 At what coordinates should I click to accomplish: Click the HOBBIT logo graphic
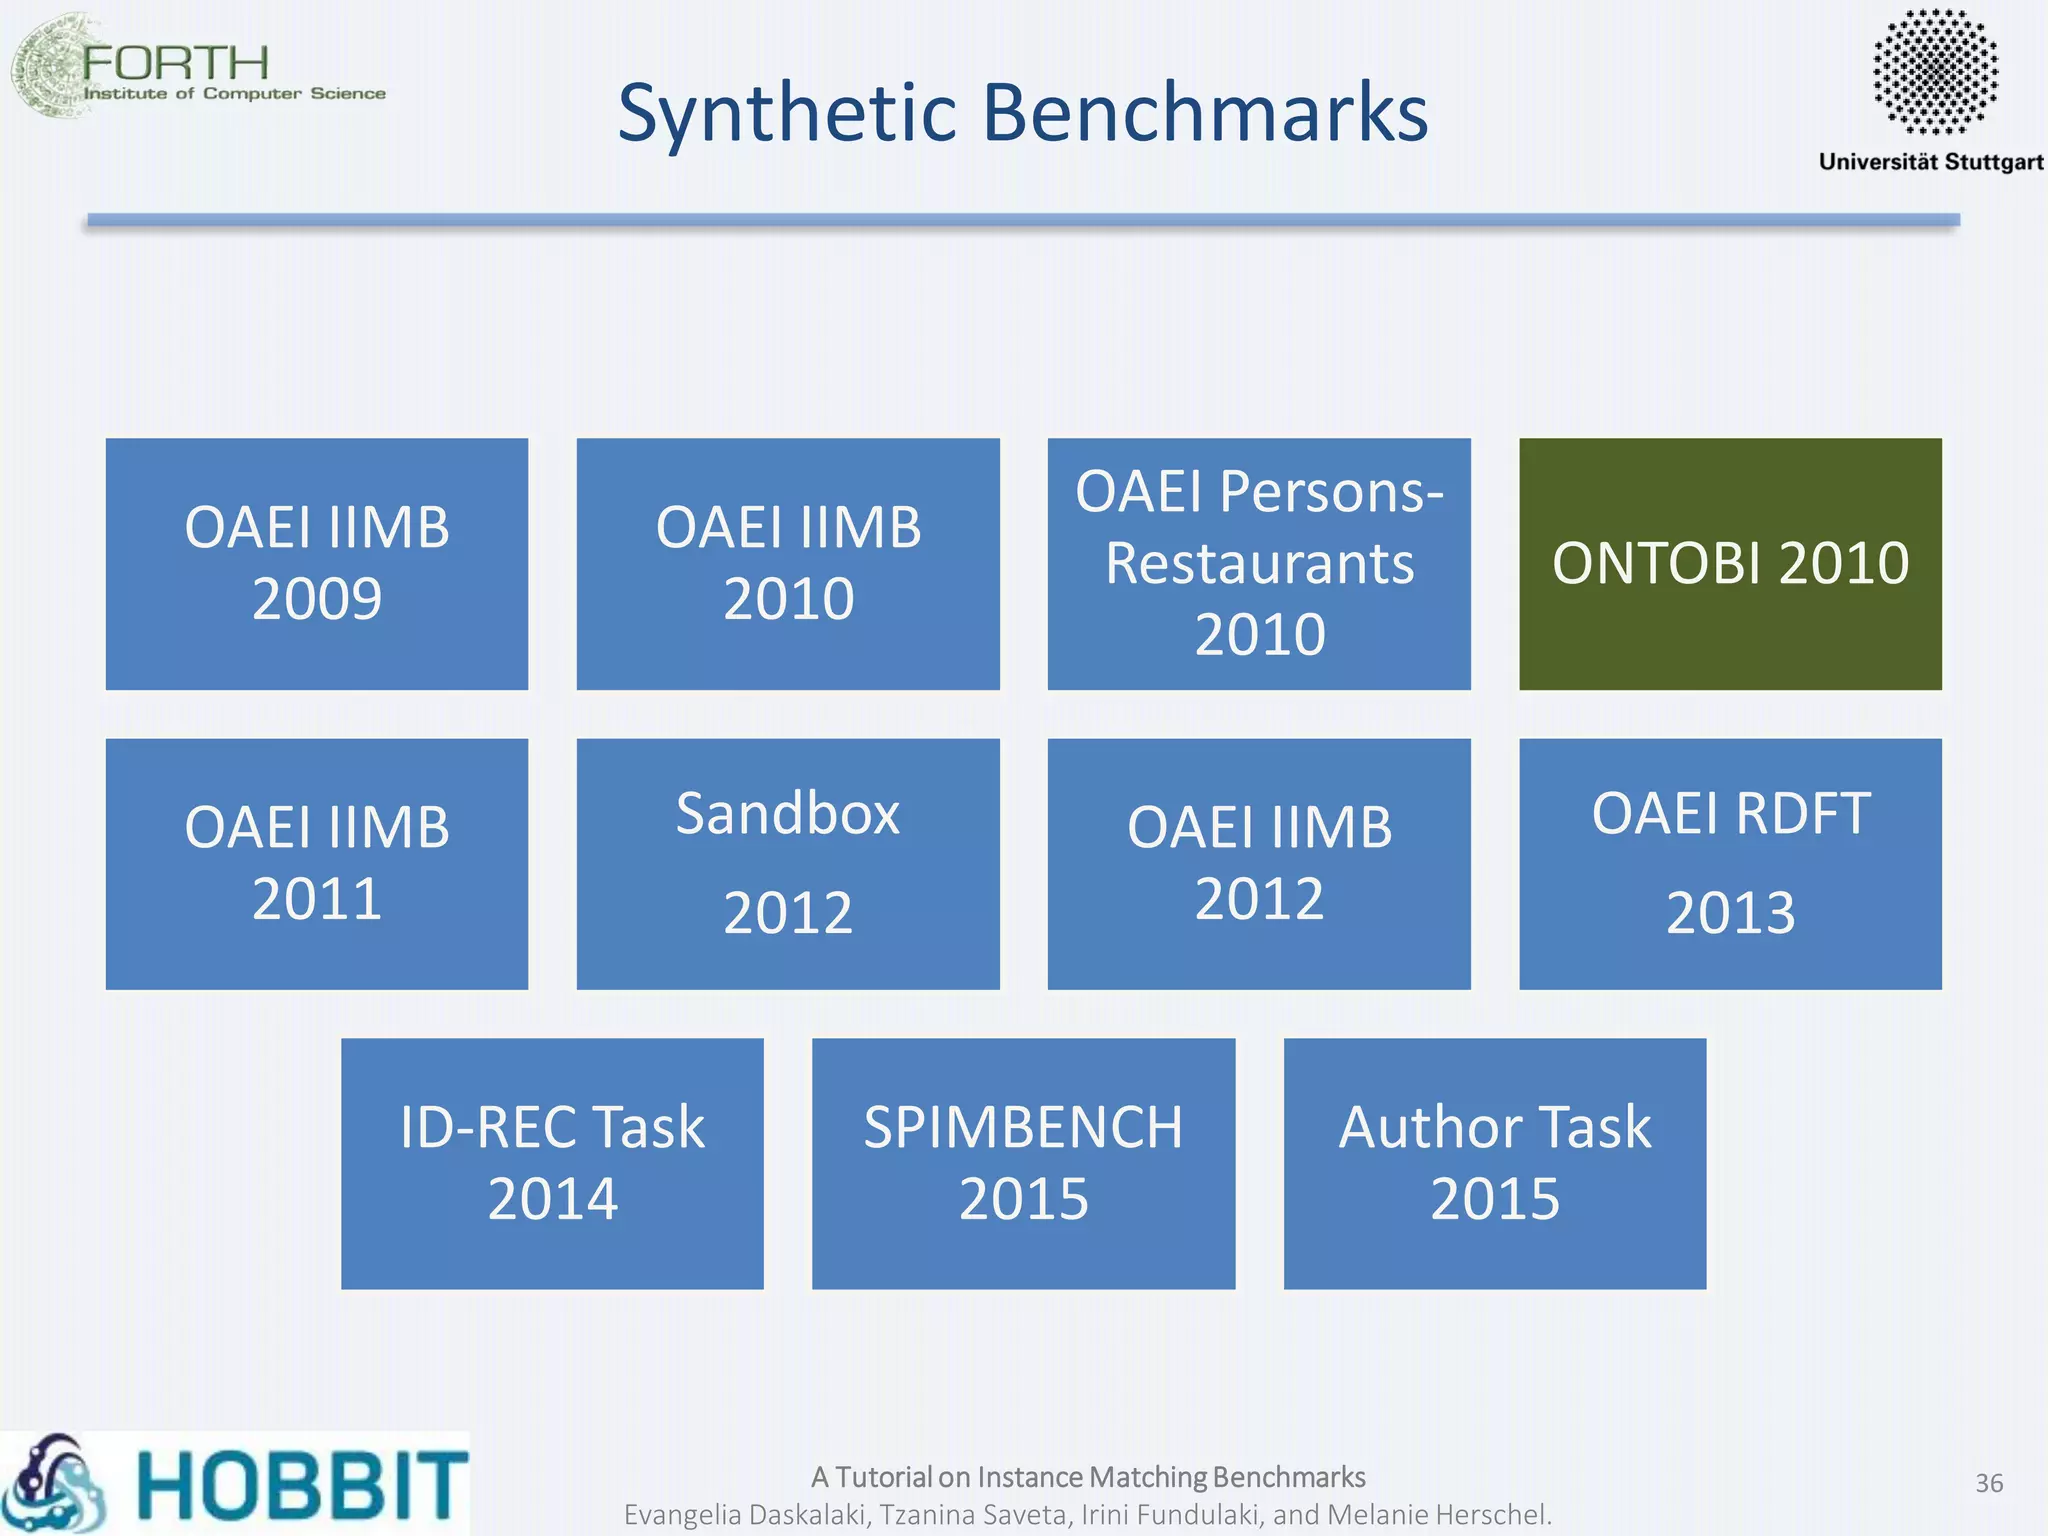(x=235, y=1484)
